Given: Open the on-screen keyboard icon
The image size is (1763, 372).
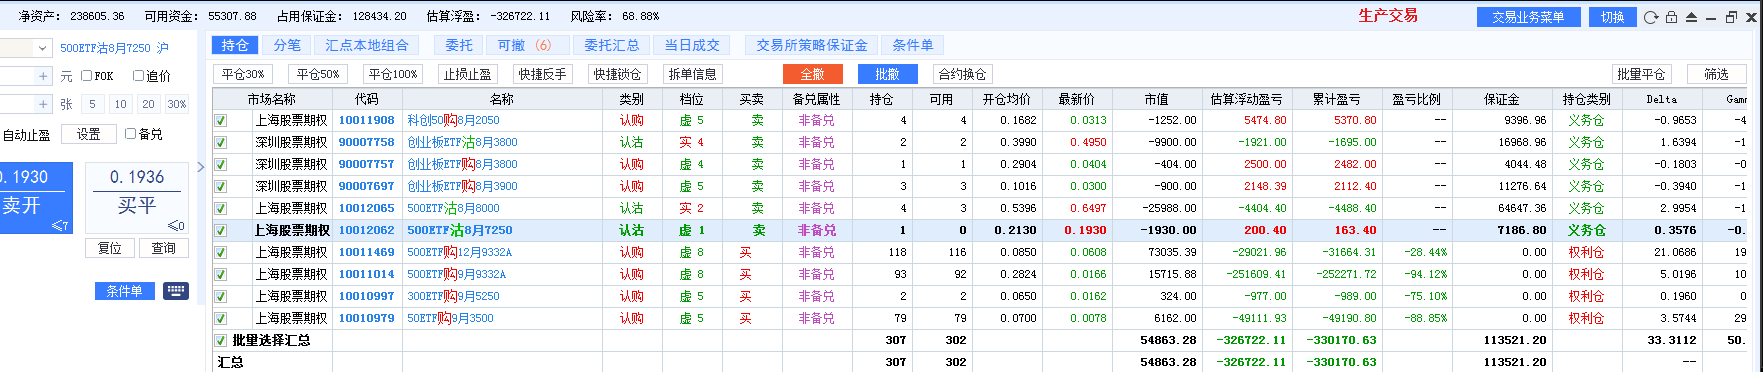Looking at the screenshot, I should pyautogui.click(x=176, y=291).
